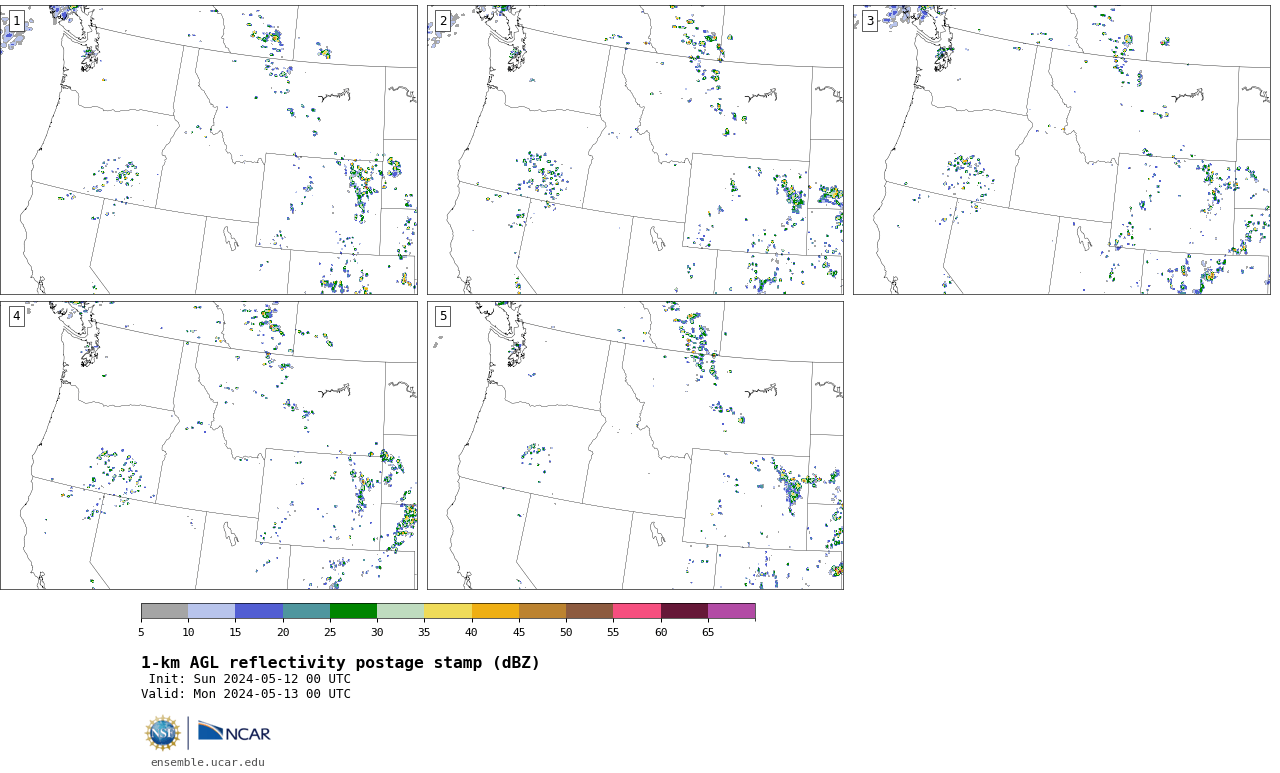Click the member number 1 label box
Image resolution: width=1280 pixels, height=773 pixels.
(16, 21)
